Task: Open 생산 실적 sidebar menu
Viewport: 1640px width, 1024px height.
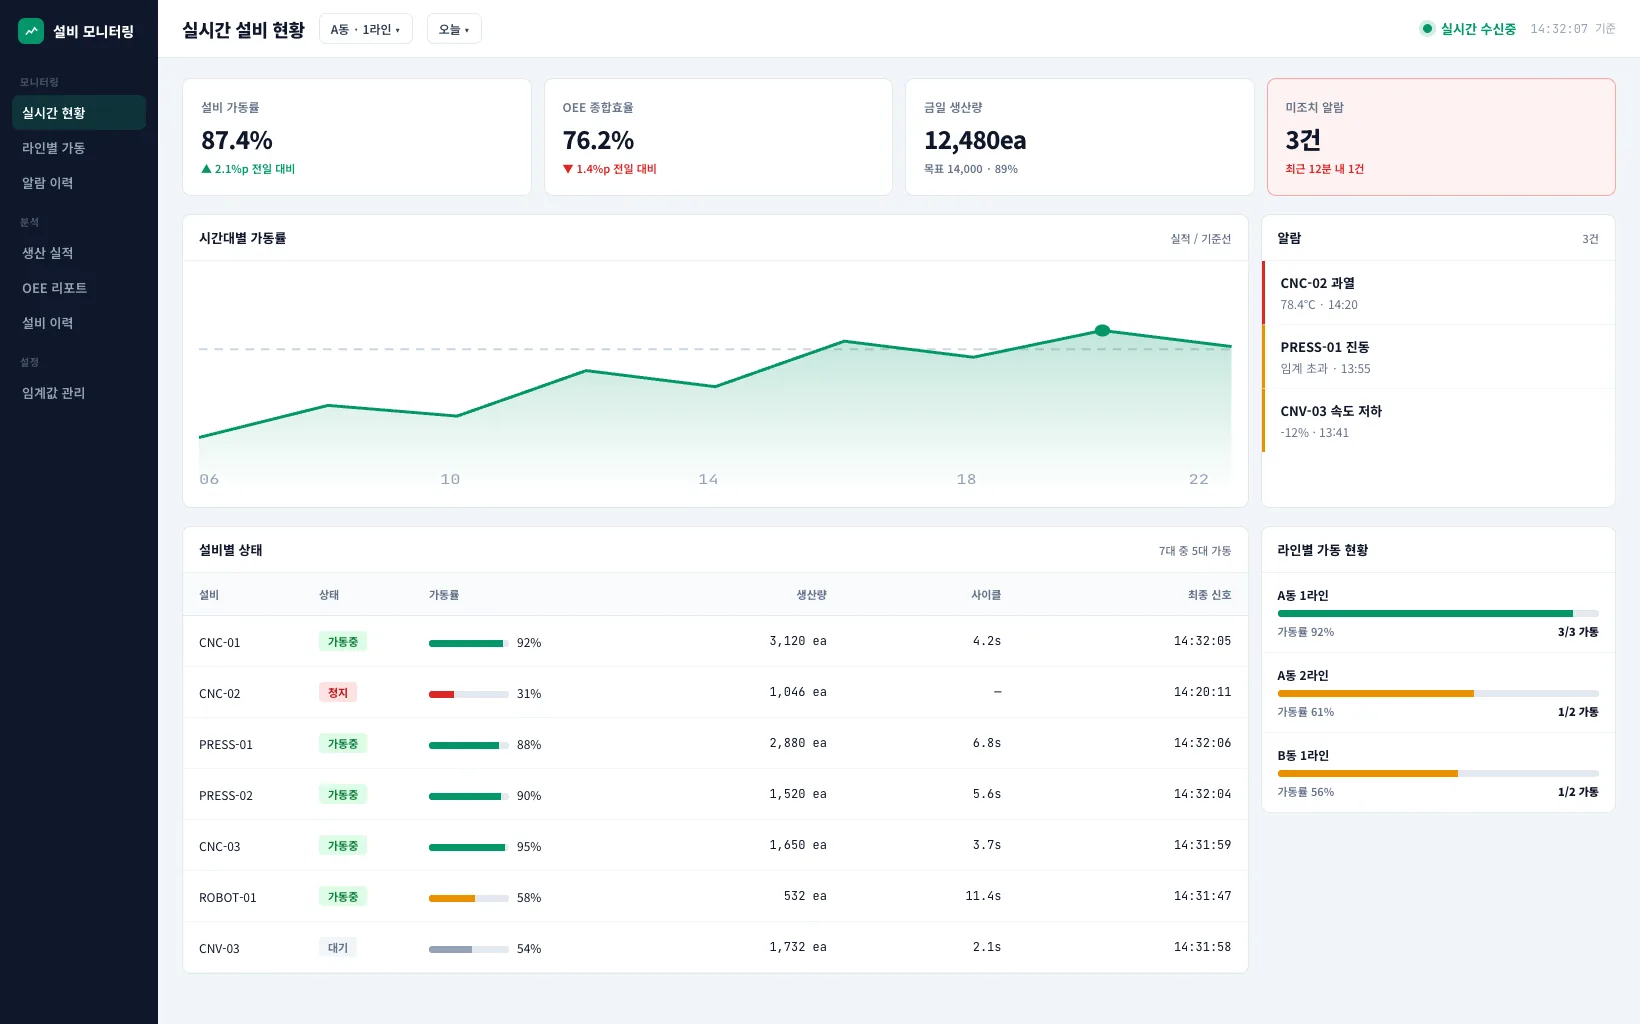Action: point(79,253)
